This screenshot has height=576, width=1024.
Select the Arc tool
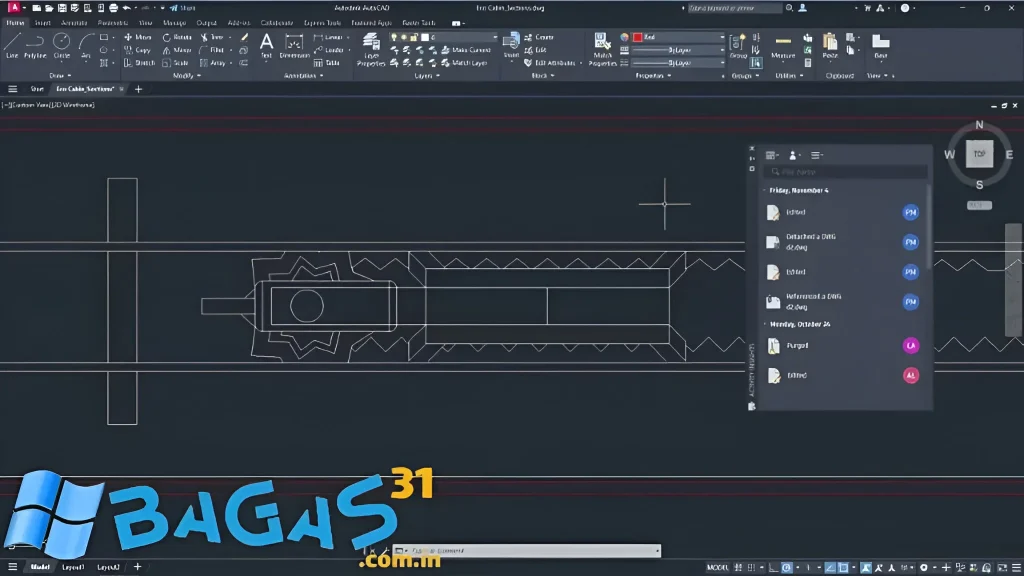click(x=86, y=46)
